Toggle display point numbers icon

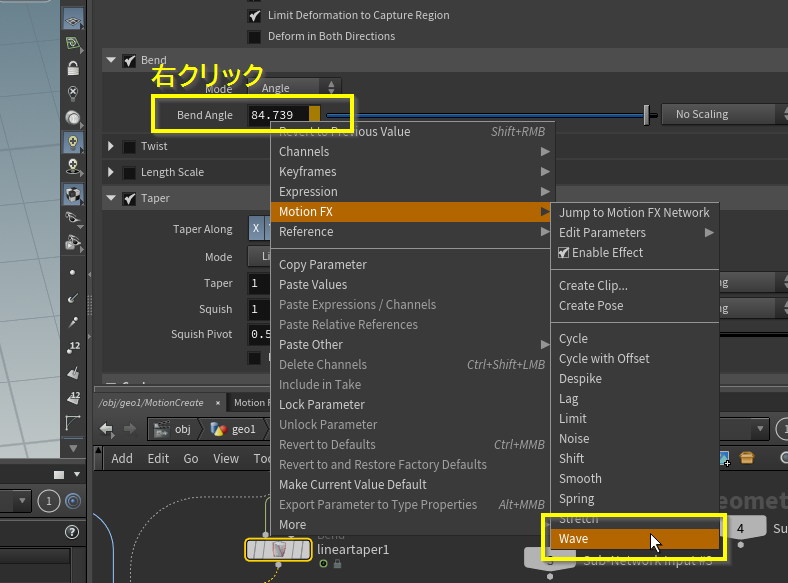click(73, 347)
